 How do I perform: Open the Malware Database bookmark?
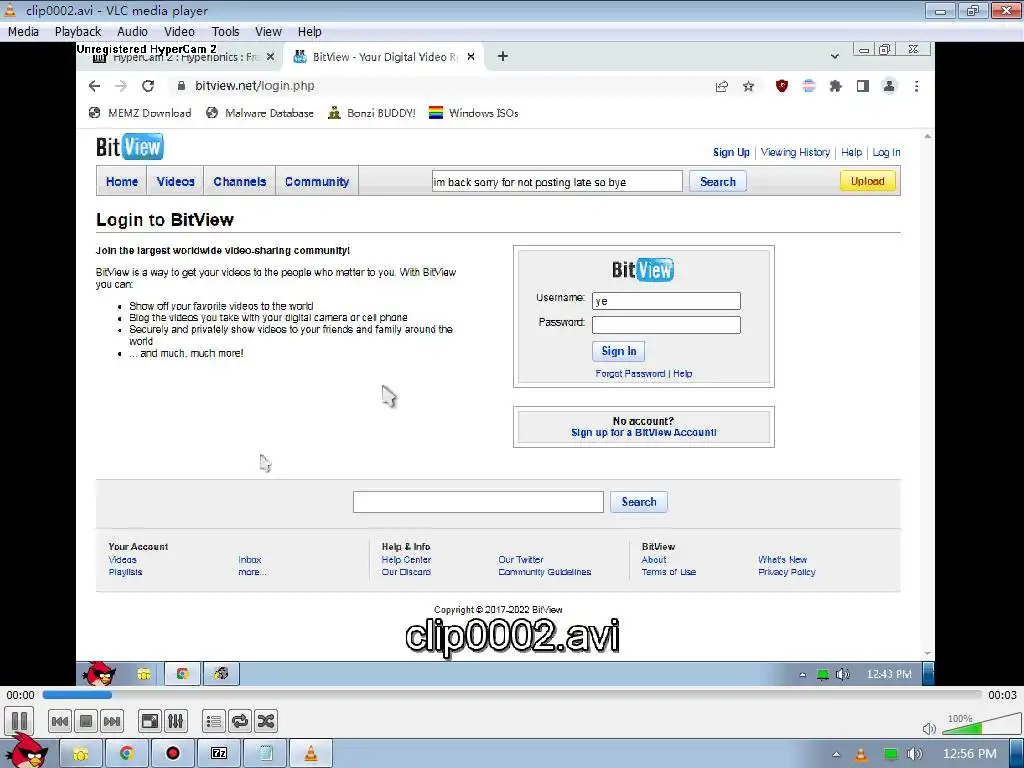pyautogui.click(x=260, y=113)
